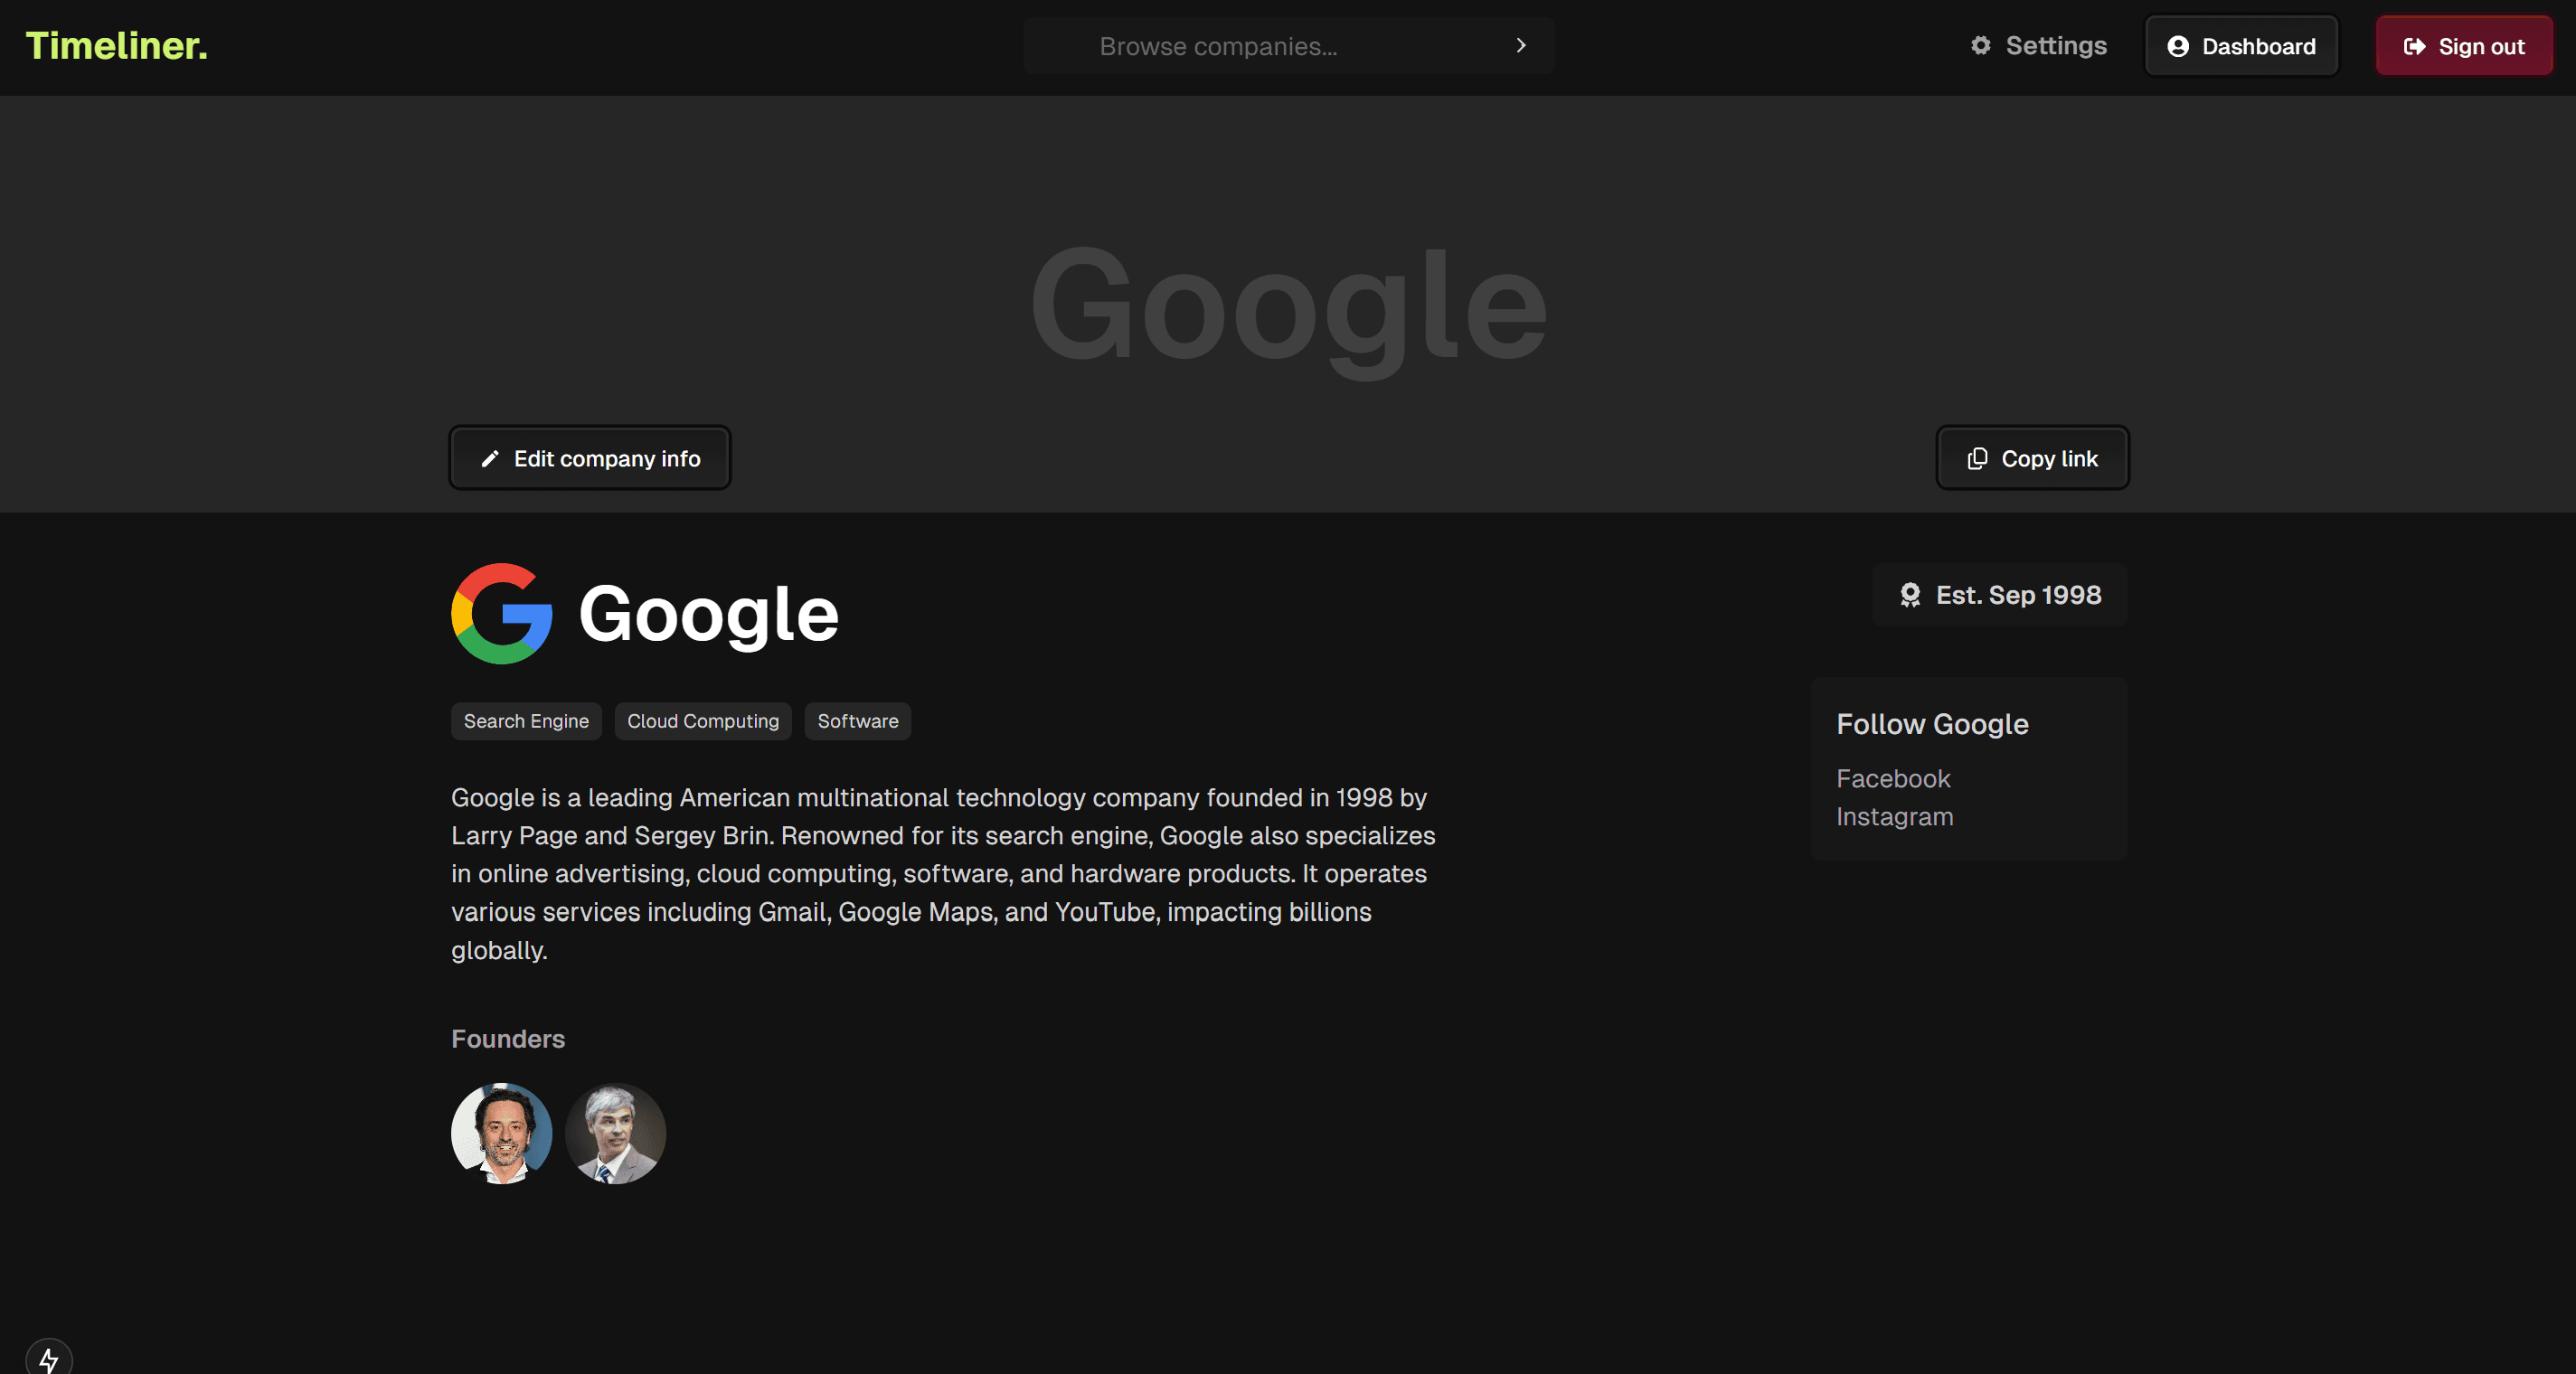2576x1374 pixels.
Task: Click the chevron arrow in search bar
Action: (x=1520, y=46)
